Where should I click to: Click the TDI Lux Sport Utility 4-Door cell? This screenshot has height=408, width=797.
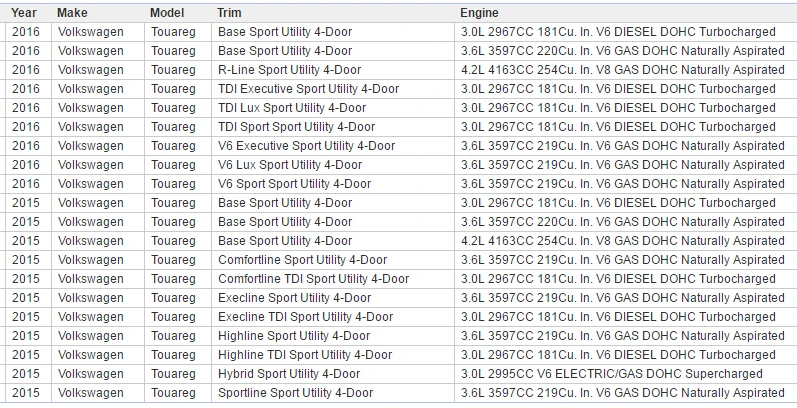coord(333,108)
